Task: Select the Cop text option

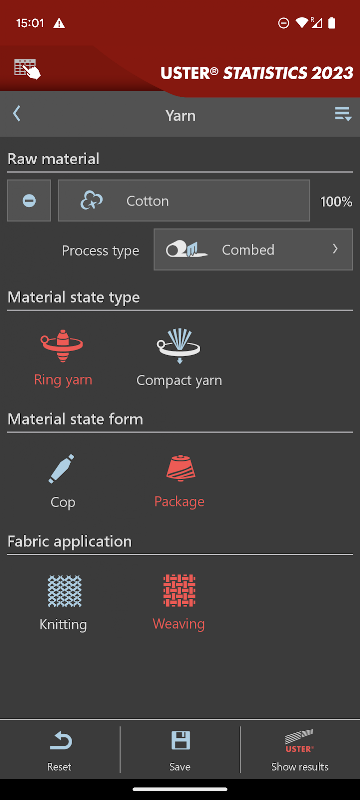Action: [63, 502]
